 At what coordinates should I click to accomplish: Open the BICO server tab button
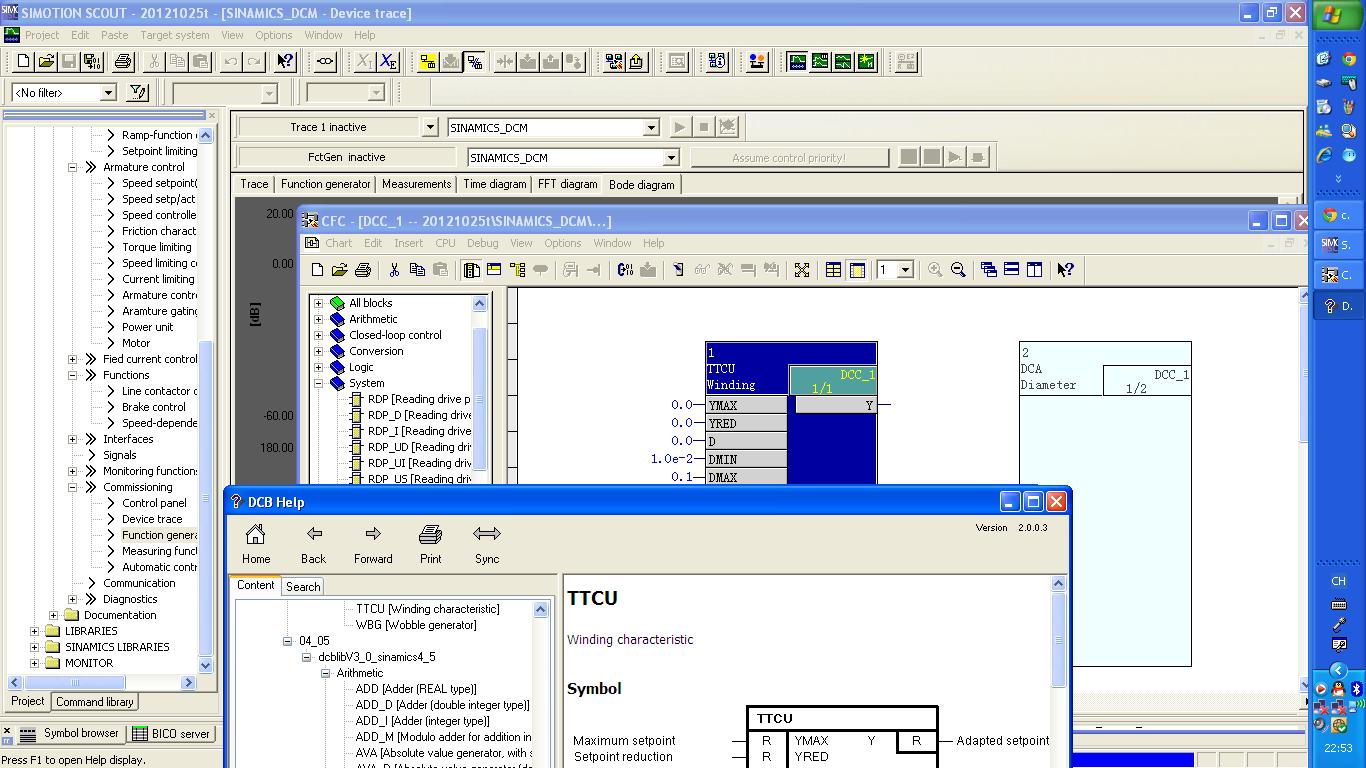pyautogui.click(x=171, y=733)
